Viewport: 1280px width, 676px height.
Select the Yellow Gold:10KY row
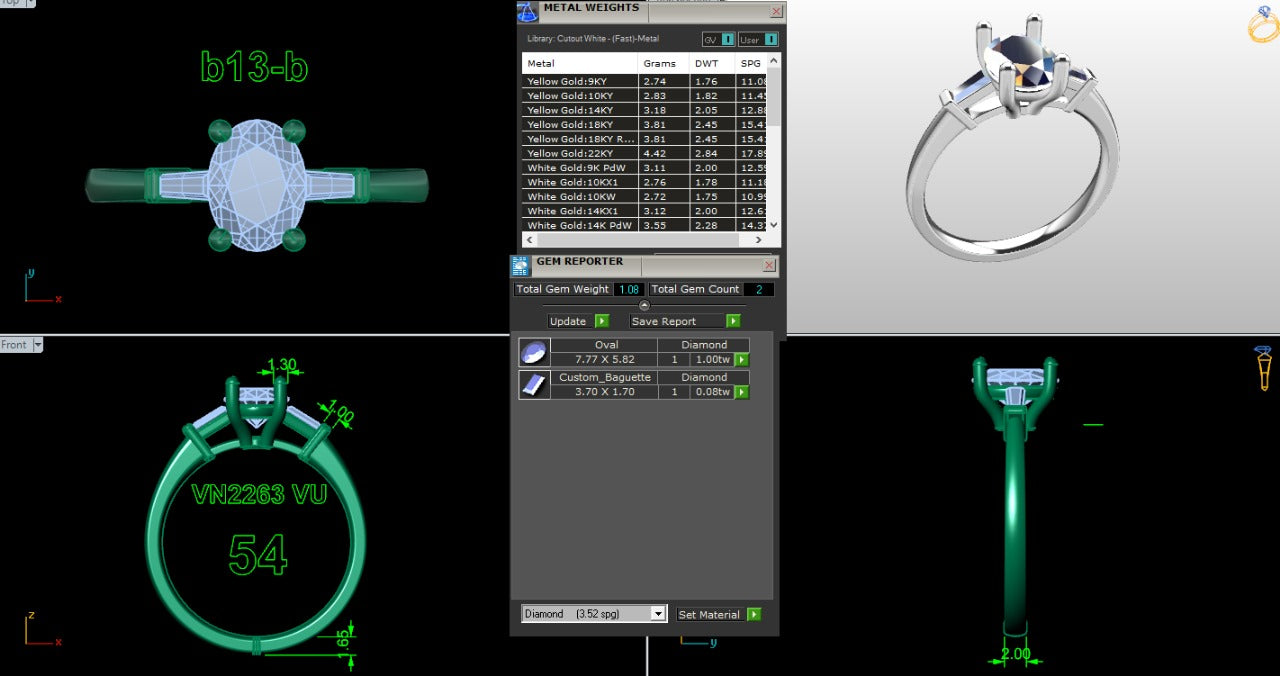coord(645,96)
